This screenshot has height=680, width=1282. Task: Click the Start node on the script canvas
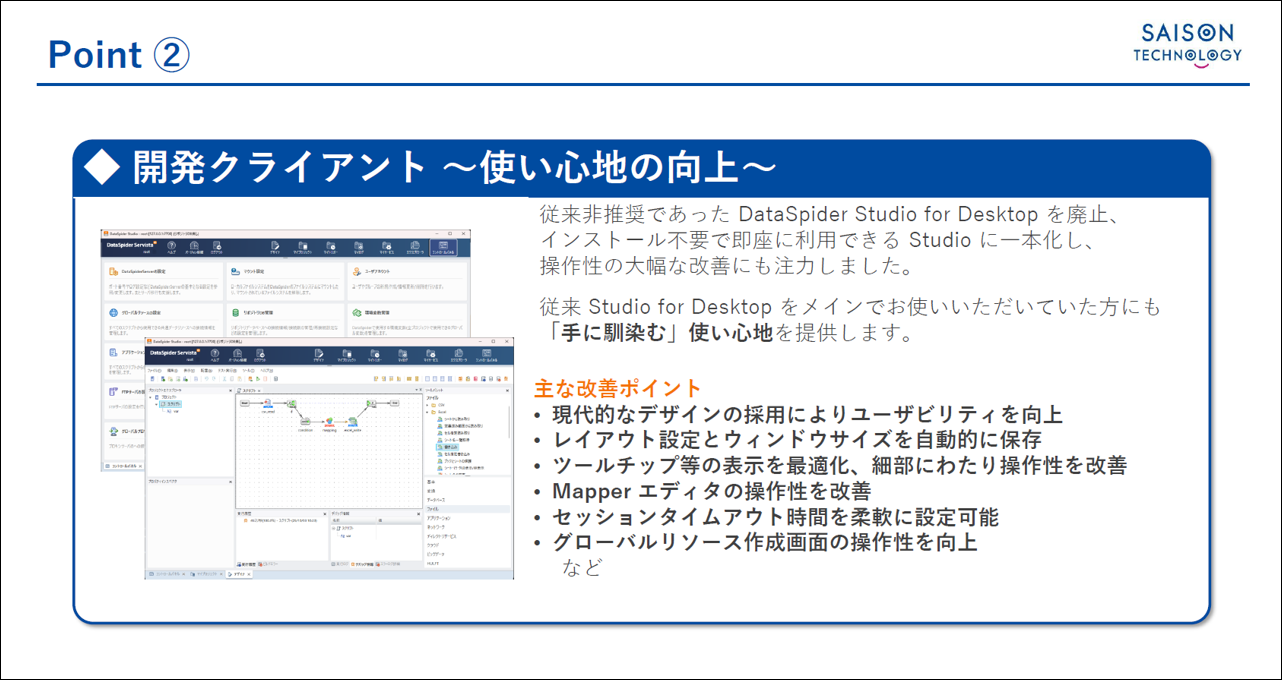tap(244, 401)
